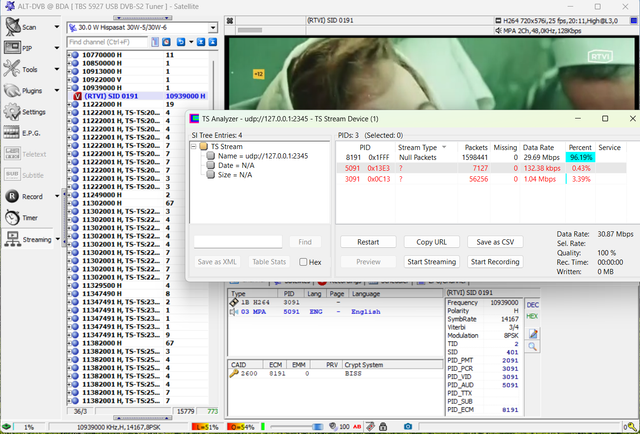Tick the Hex checkbox in TS Analyzer
Image resolution: width=640 pixels, height=434 pixels.
303,262
